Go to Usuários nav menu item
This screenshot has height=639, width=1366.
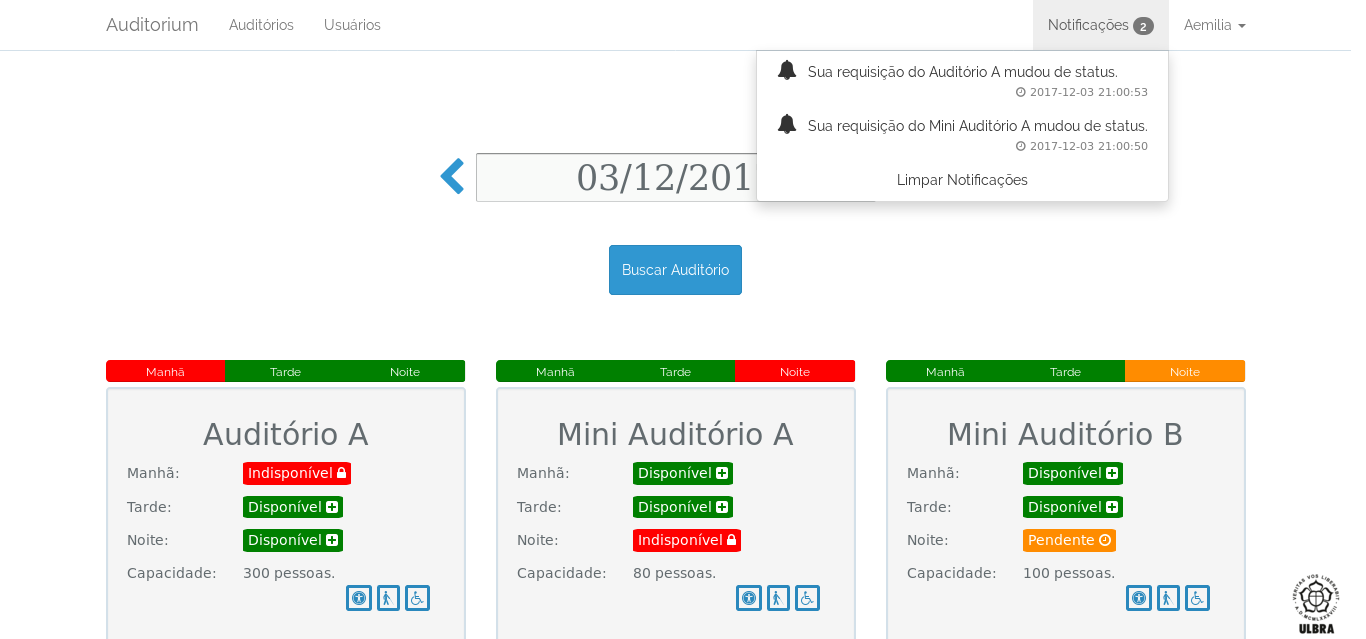(x=352, y=25)
